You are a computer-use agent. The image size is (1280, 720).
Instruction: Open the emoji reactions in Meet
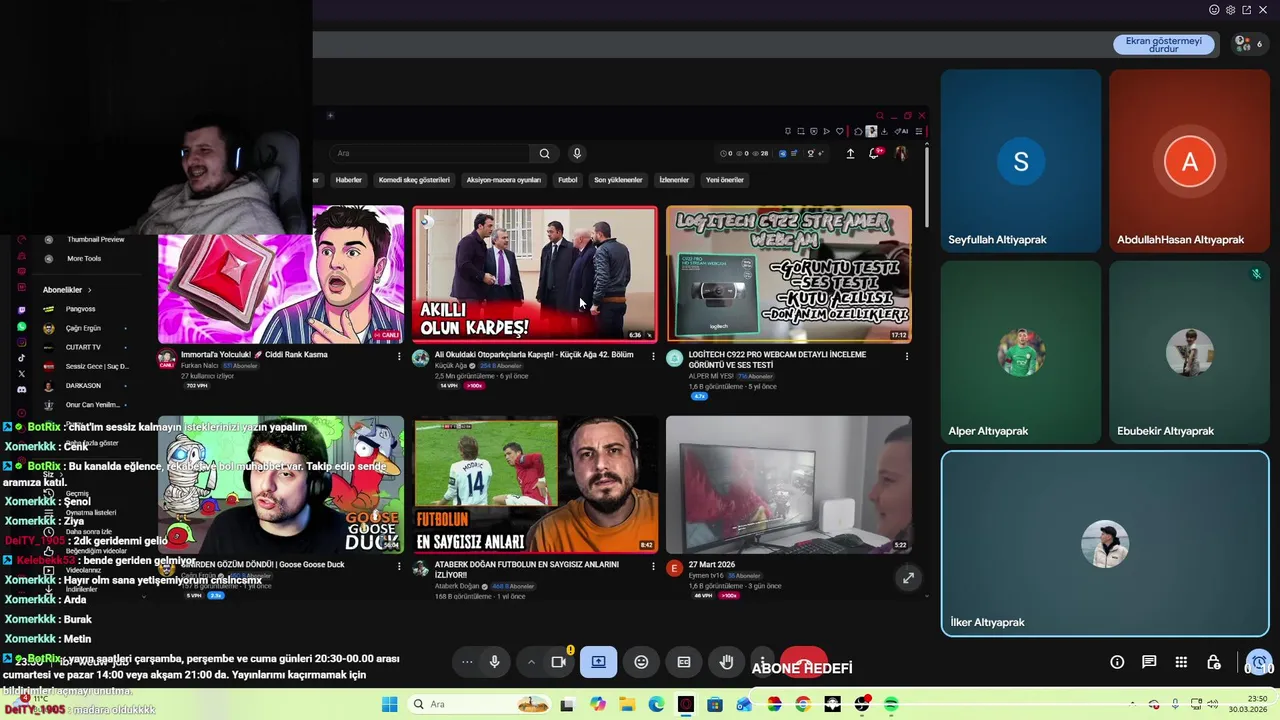[x=641, y=662]
